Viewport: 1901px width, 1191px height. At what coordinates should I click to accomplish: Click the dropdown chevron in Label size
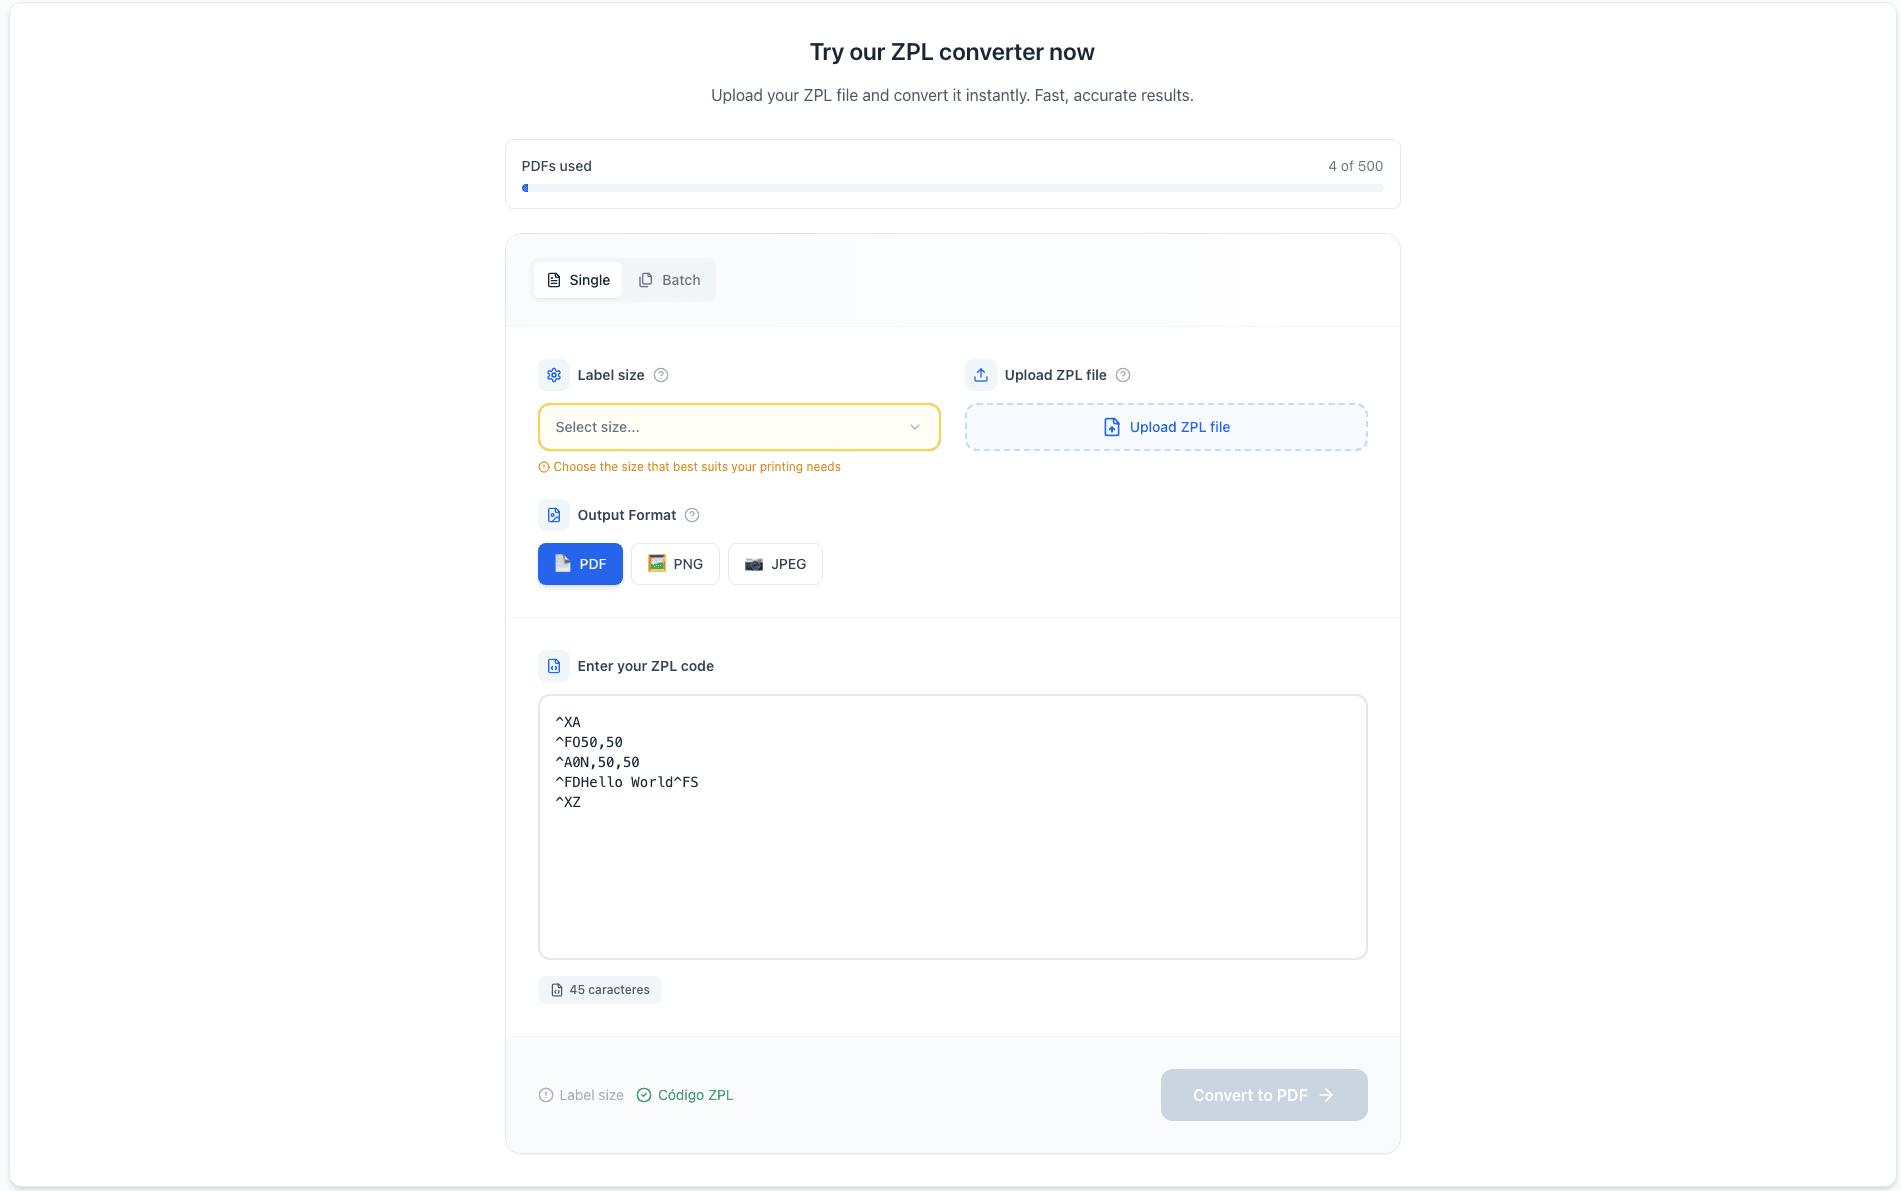coord(915,427)
